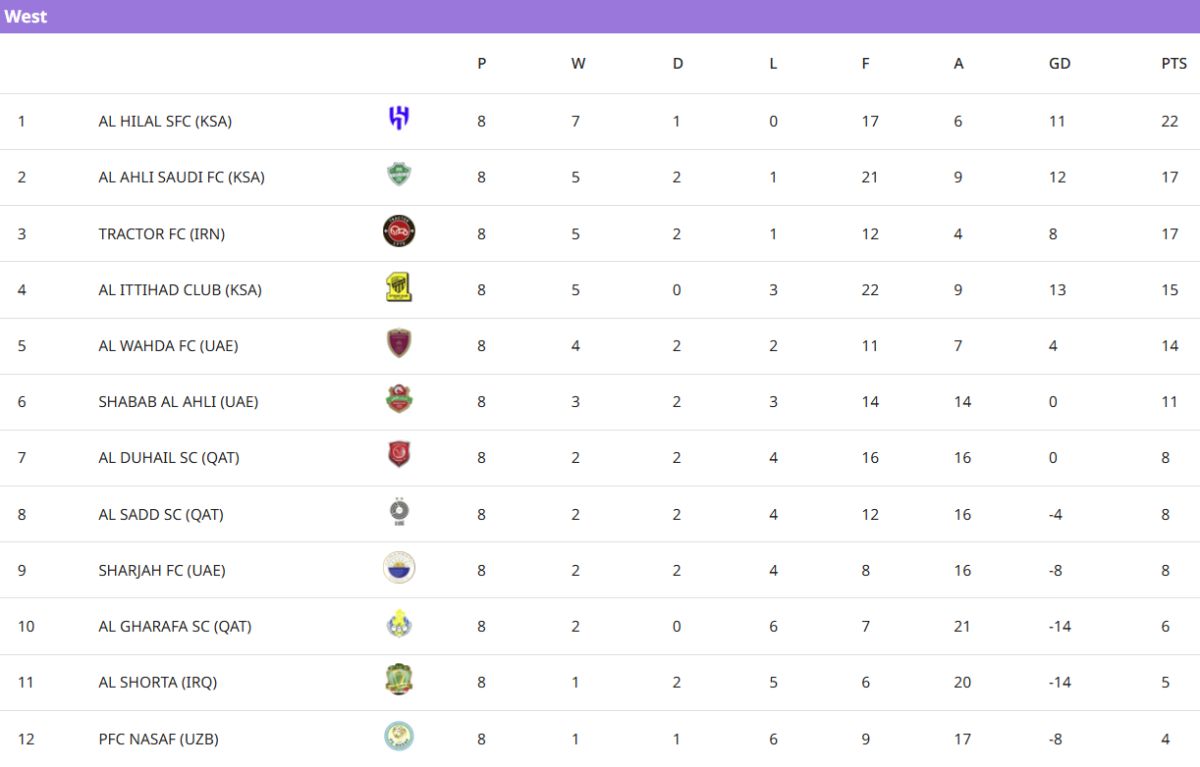Open the PFC NASAF (UZB) team name
1200x767 pixels.
coord(158,739)
